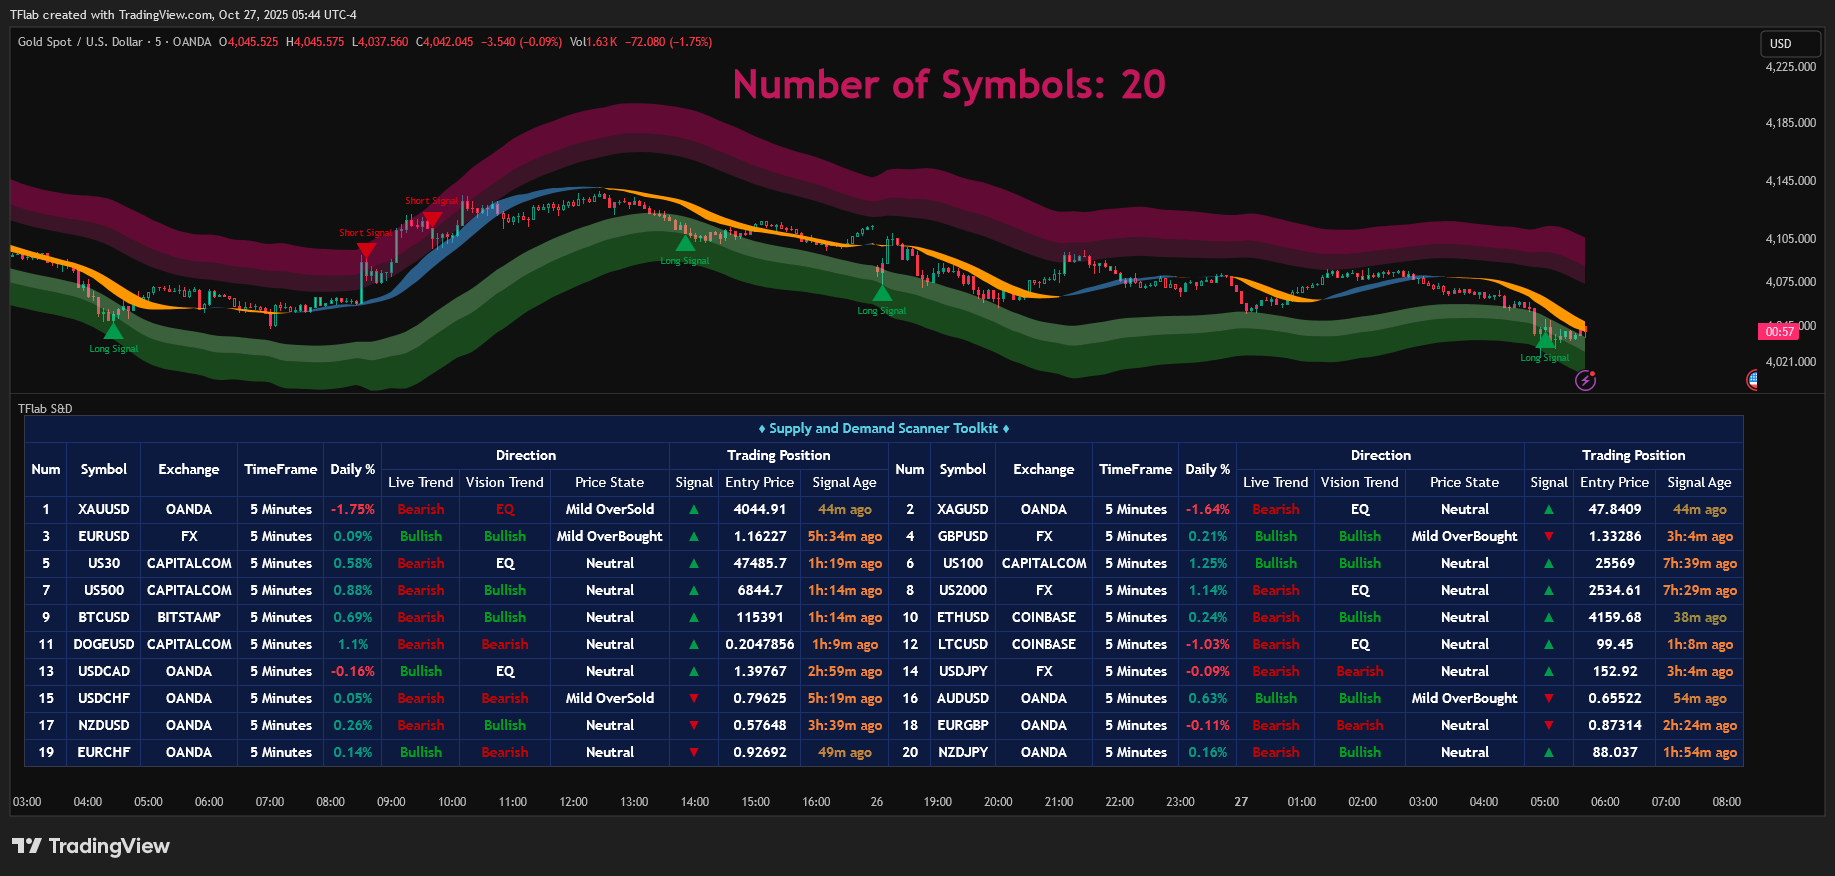Click the 00:57 bar countdown label
1835x876 pixels.
coord(1779,331)
